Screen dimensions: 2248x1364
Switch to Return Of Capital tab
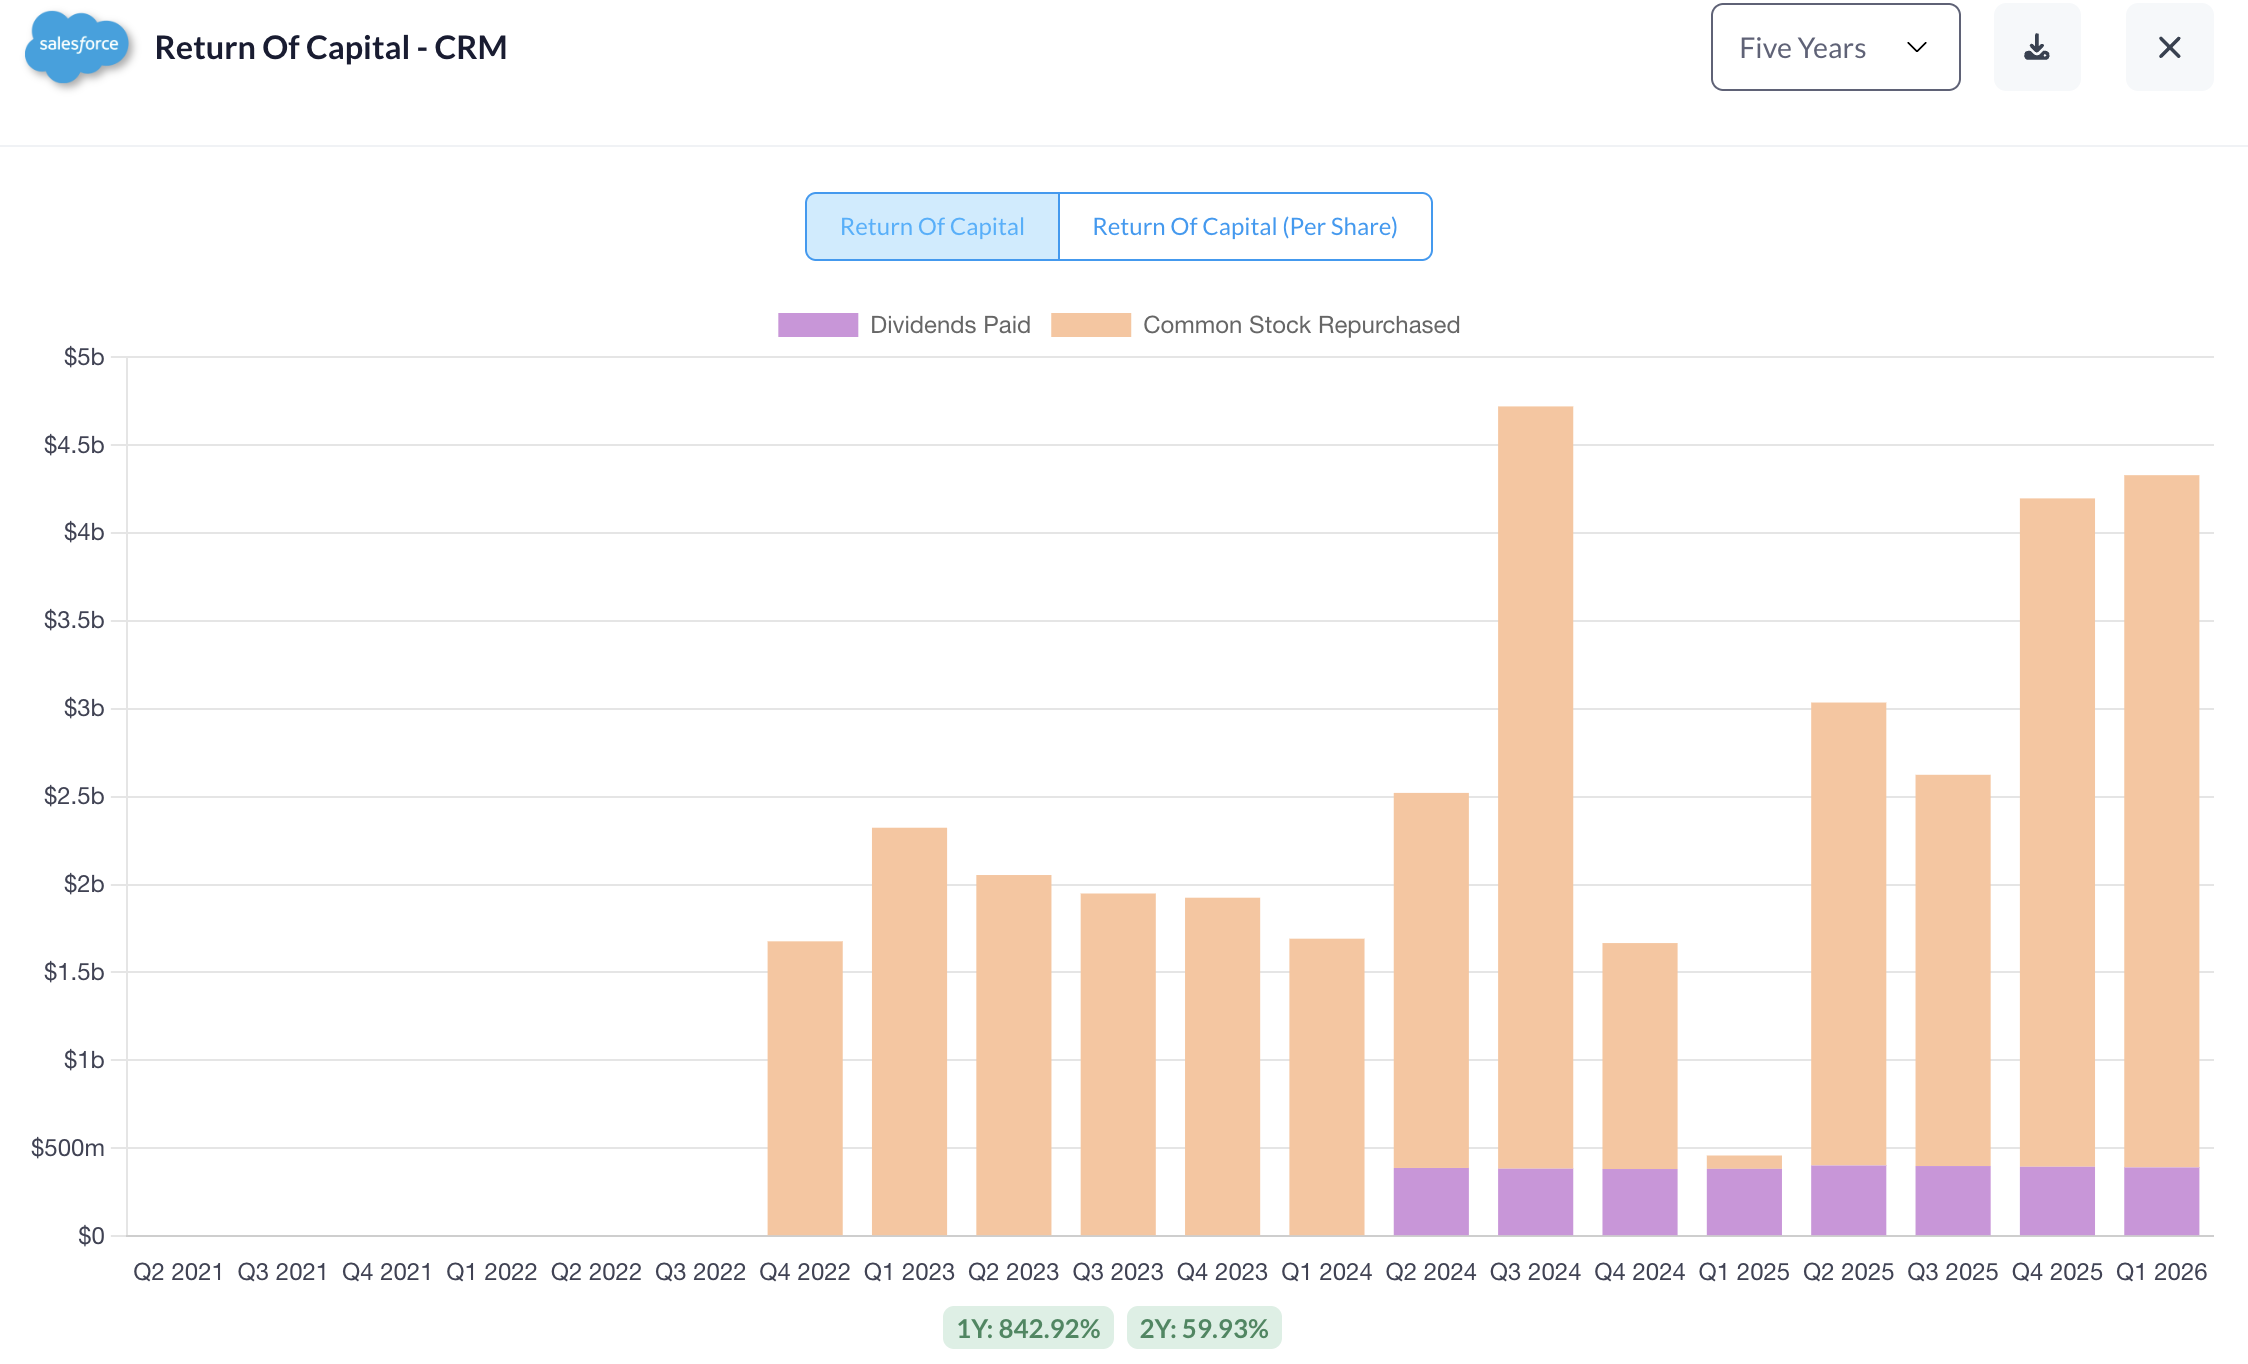[932, 227]
